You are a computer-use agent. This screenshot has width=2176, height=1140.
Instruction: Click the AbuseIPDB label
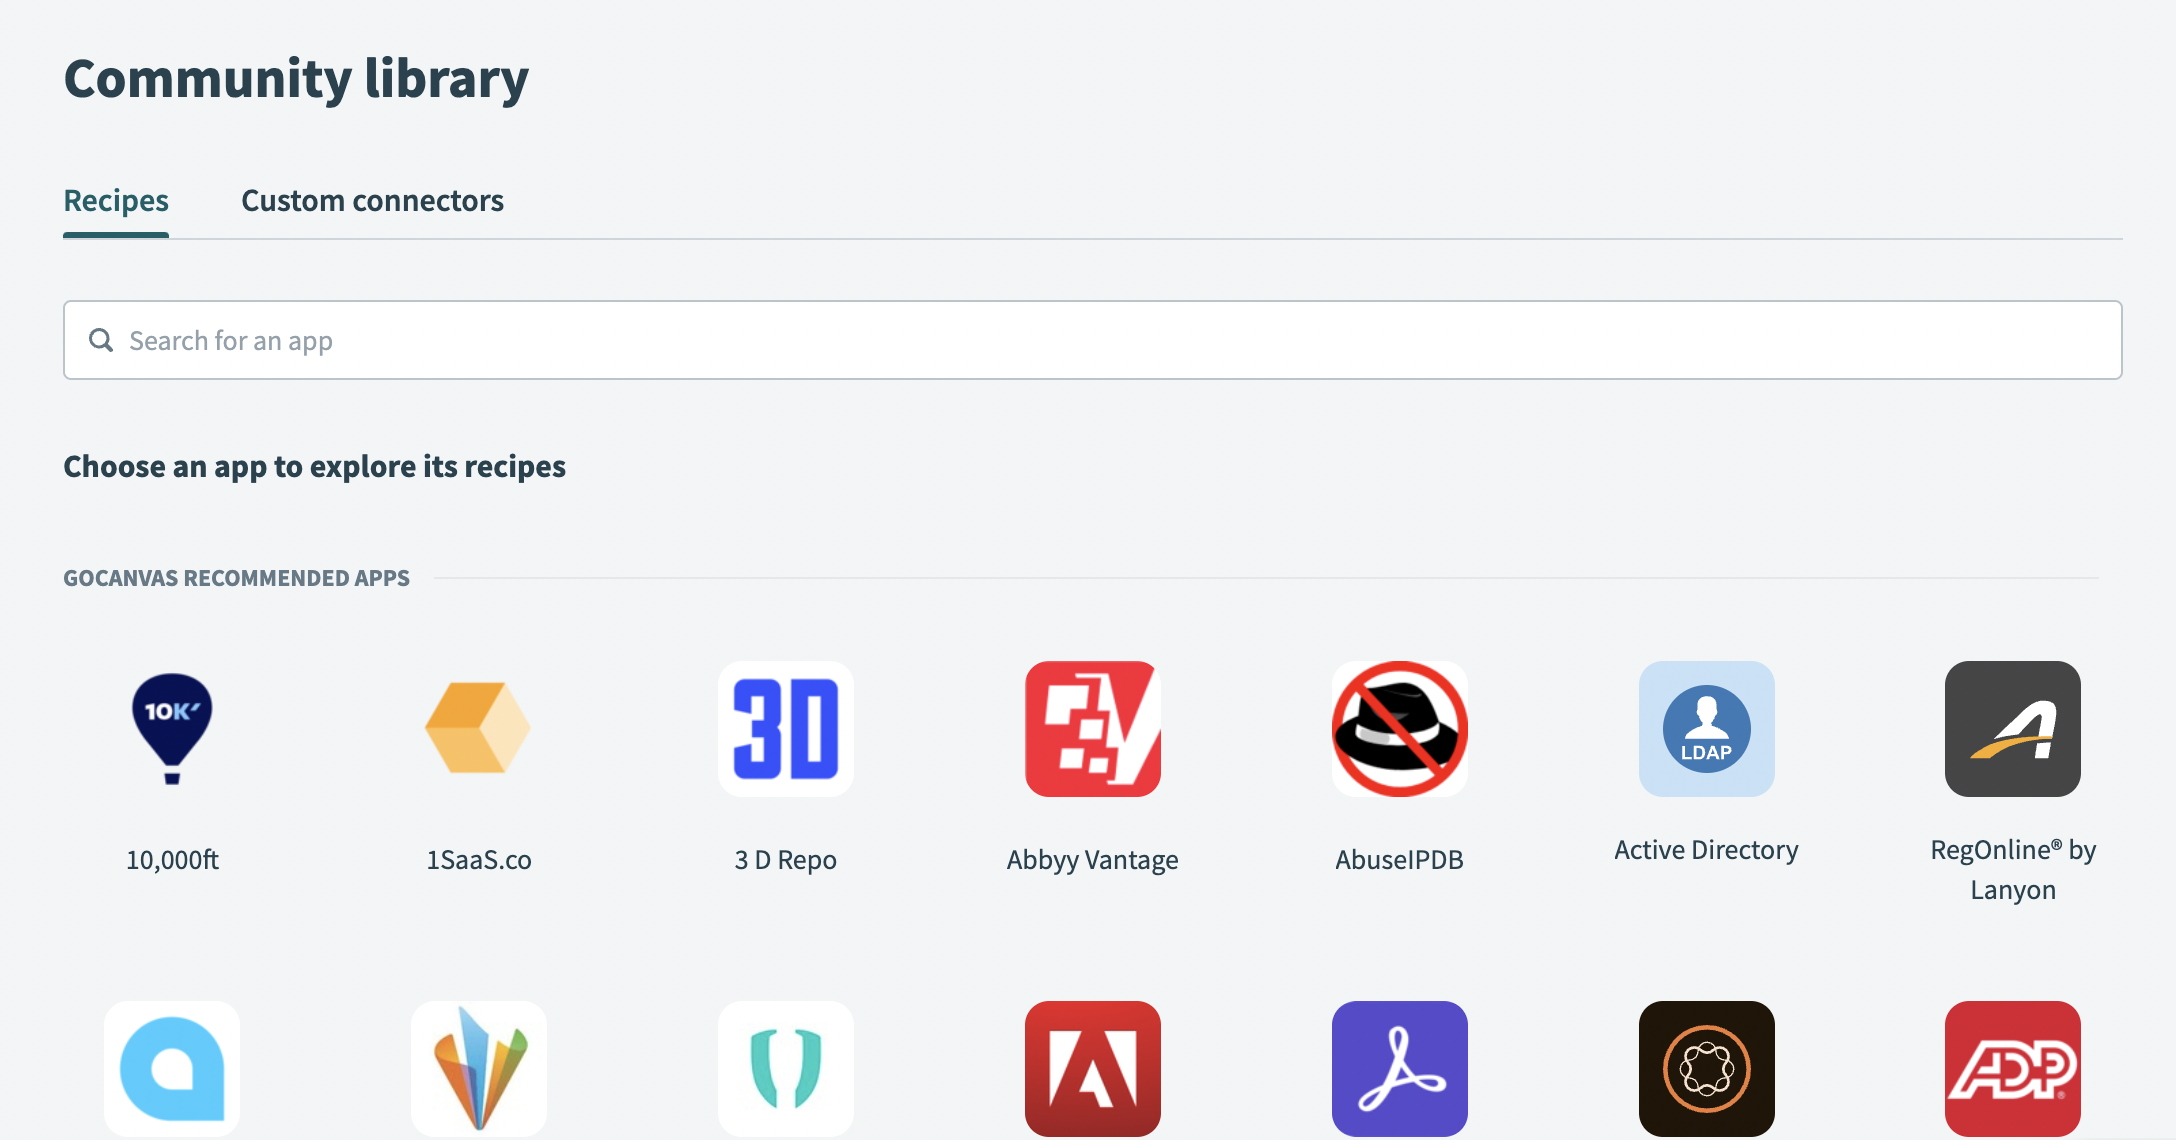(1400, 860)
